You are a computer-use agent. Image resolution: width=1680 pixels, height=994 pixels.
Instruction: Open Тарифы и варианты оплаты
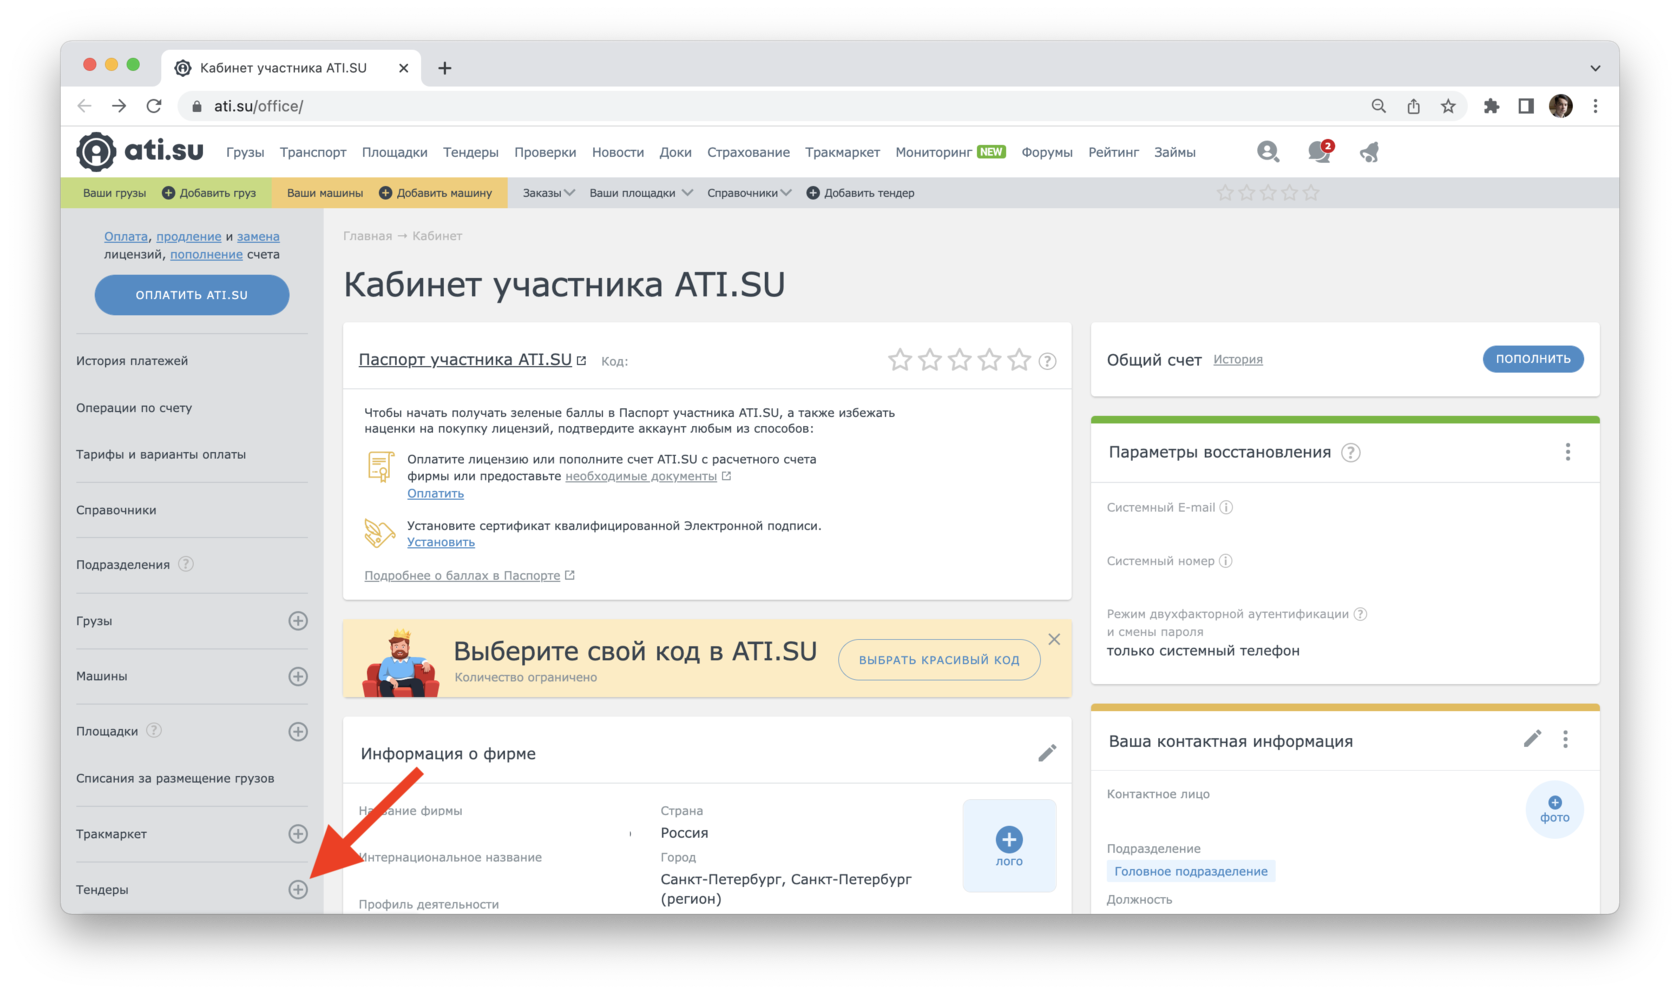161,454
